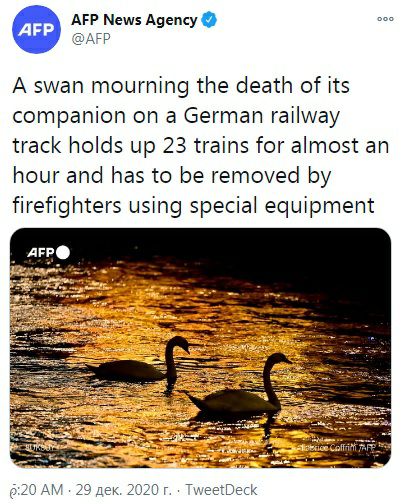Click the AFP watermark logo in the photo
Screen dimensions: 405x504
(x=40, y=253)
